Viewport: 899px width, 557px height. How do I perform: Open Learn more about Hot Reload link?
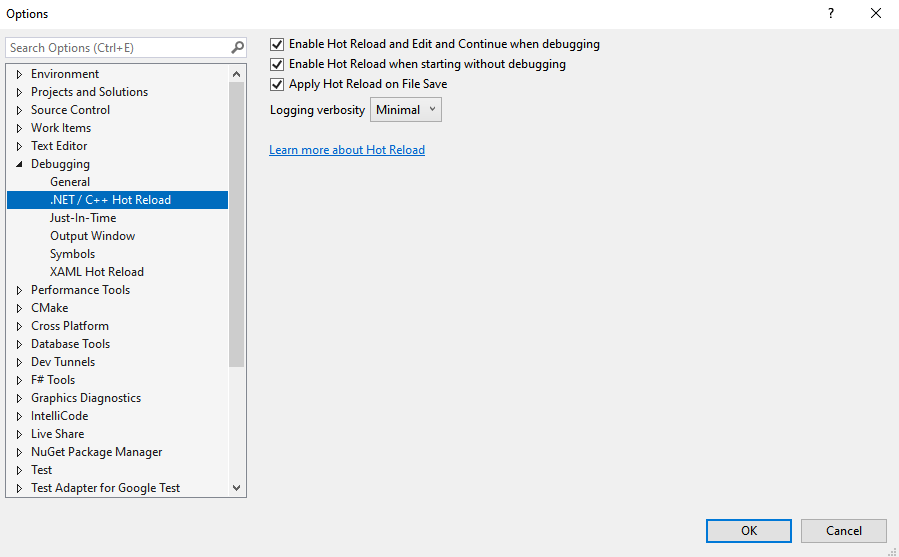click(x=347, y=150)
